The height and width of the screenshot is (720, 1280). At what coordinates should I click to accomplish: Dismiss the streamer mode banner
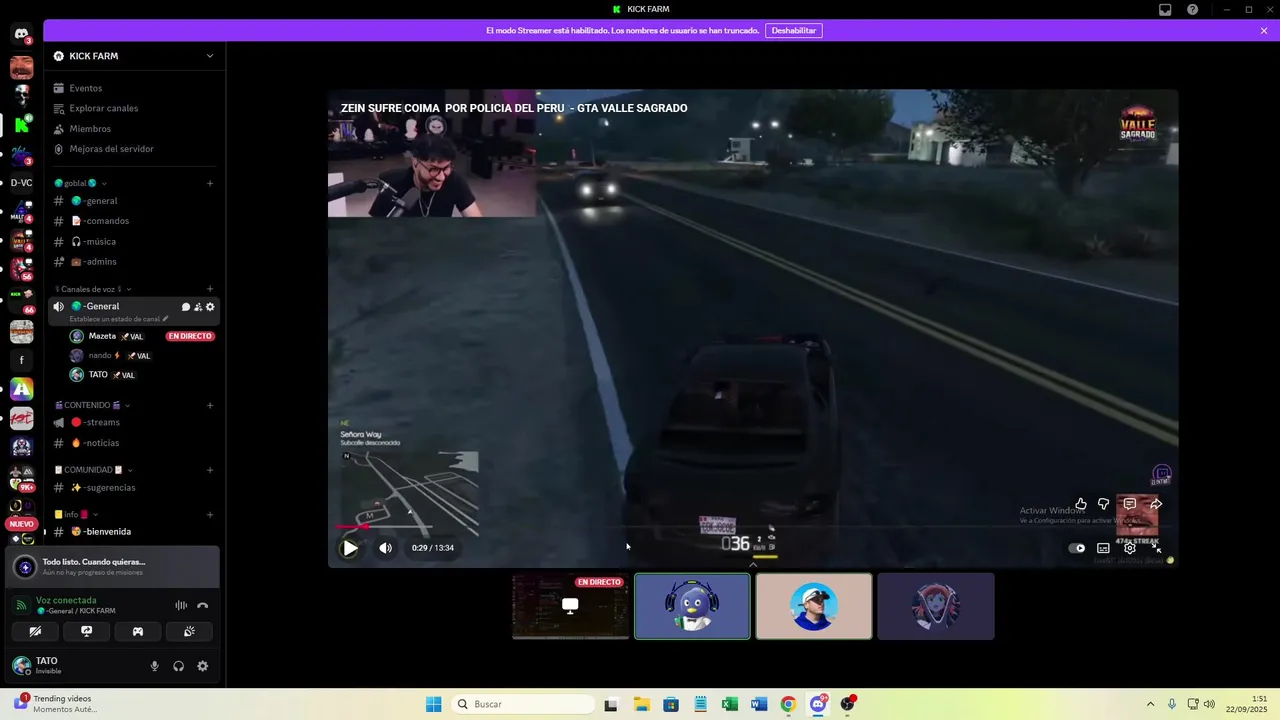coord(1264,31)
